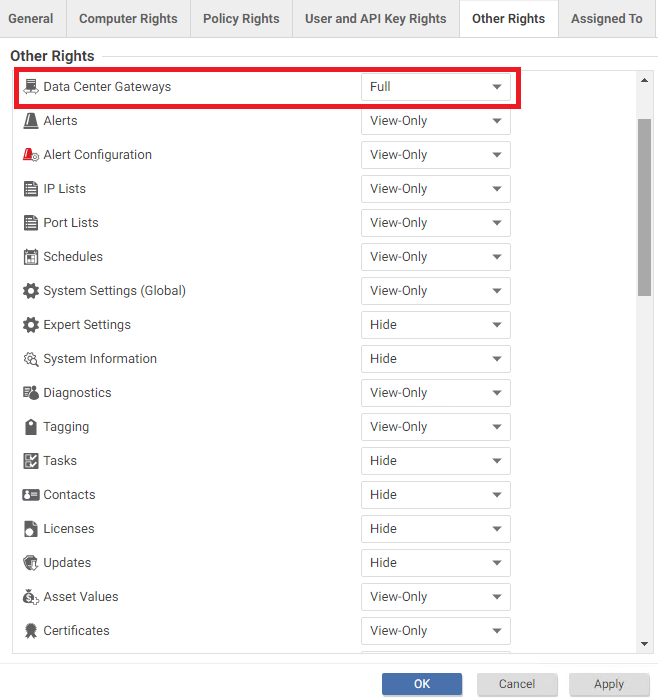Click the scroll down arrow of the rights list
The height and width of the screenshot is (699, 658).
click(x=645, y=645)
